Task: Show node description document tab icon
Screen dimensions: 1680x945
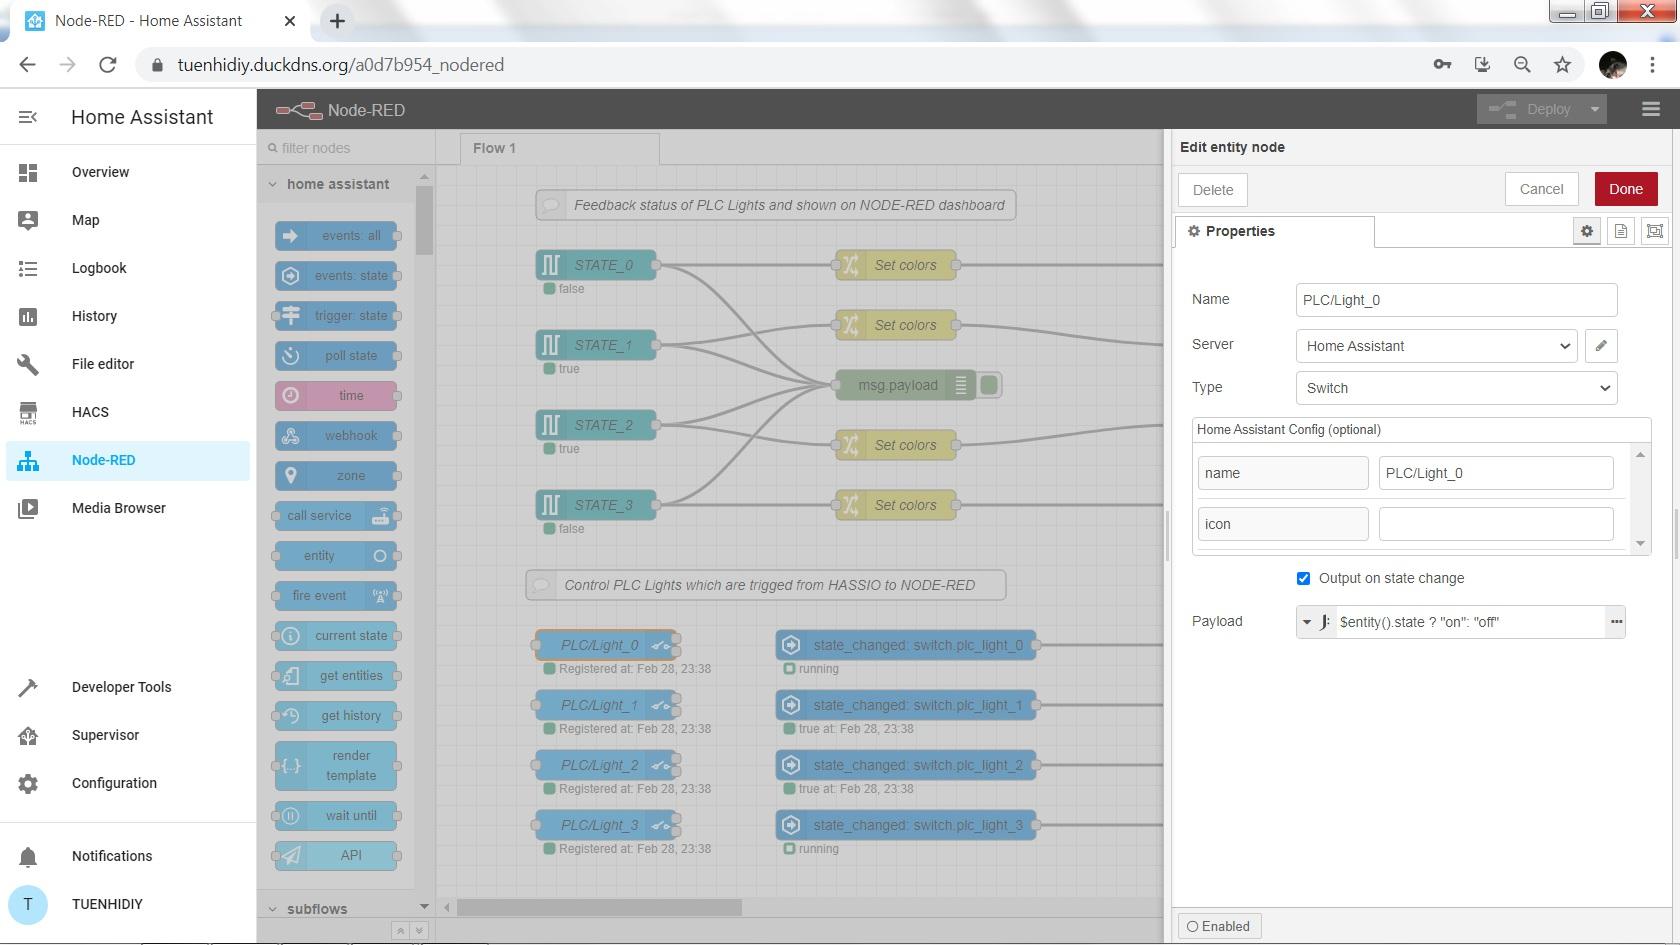Action: coord(1621,231)
